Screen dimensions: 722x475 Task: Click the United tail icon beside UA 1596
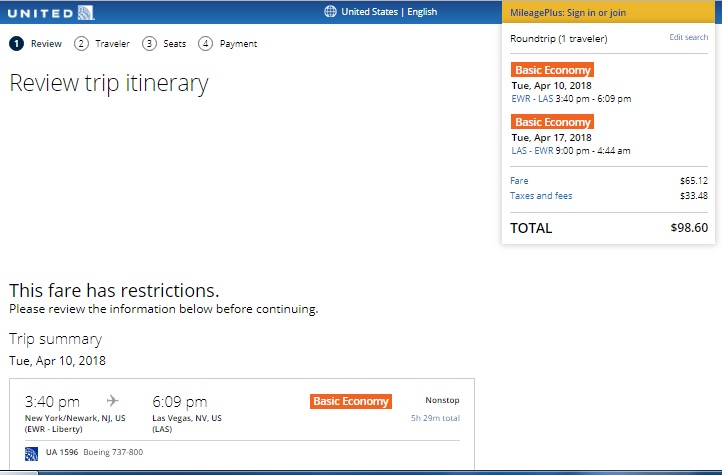tap(31, 454)
